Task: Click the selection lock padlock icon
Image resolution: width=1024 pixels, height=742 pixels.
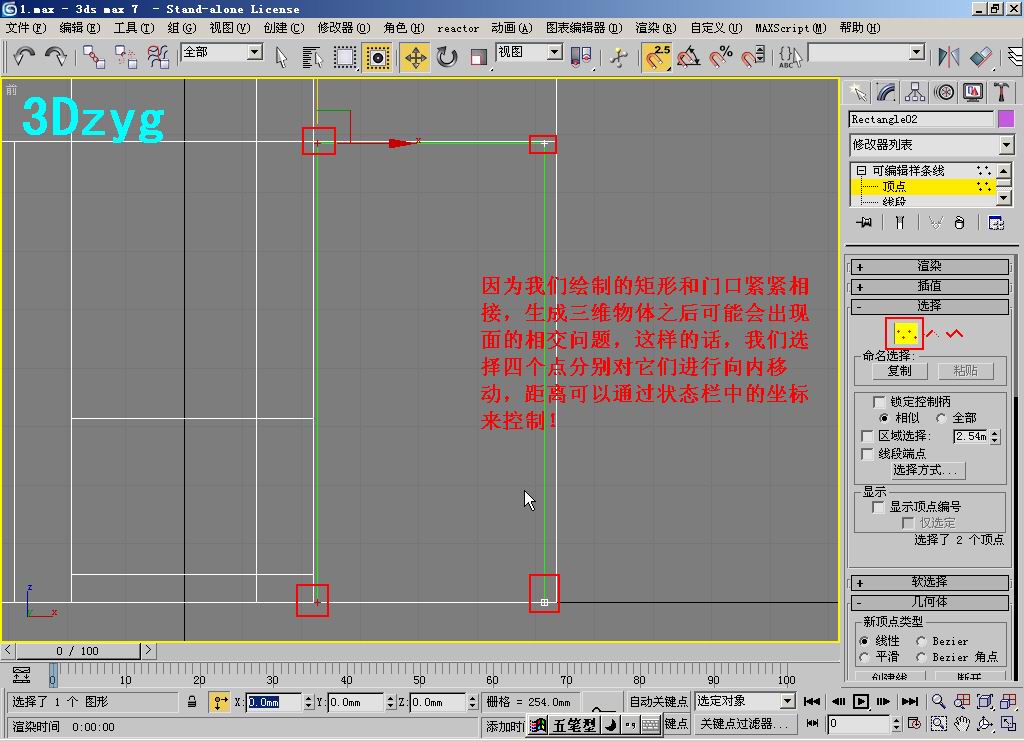Action: coord(192,702)
